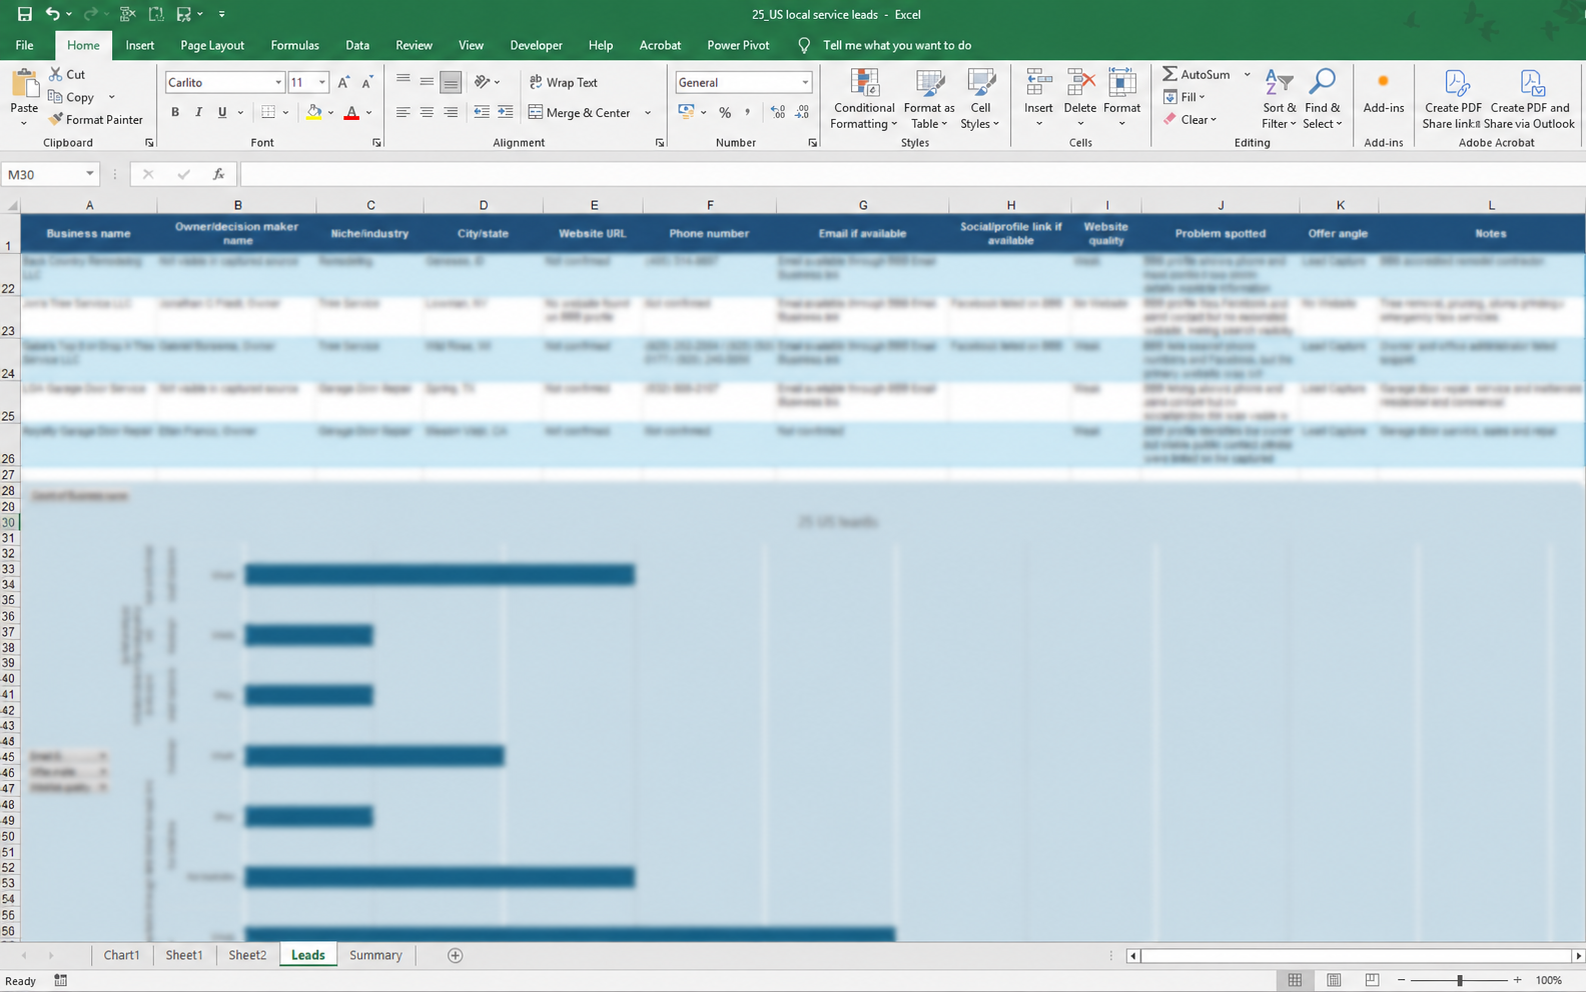
Task: Click Create PDF and Share via Outlook
Action: (1529, 99)
